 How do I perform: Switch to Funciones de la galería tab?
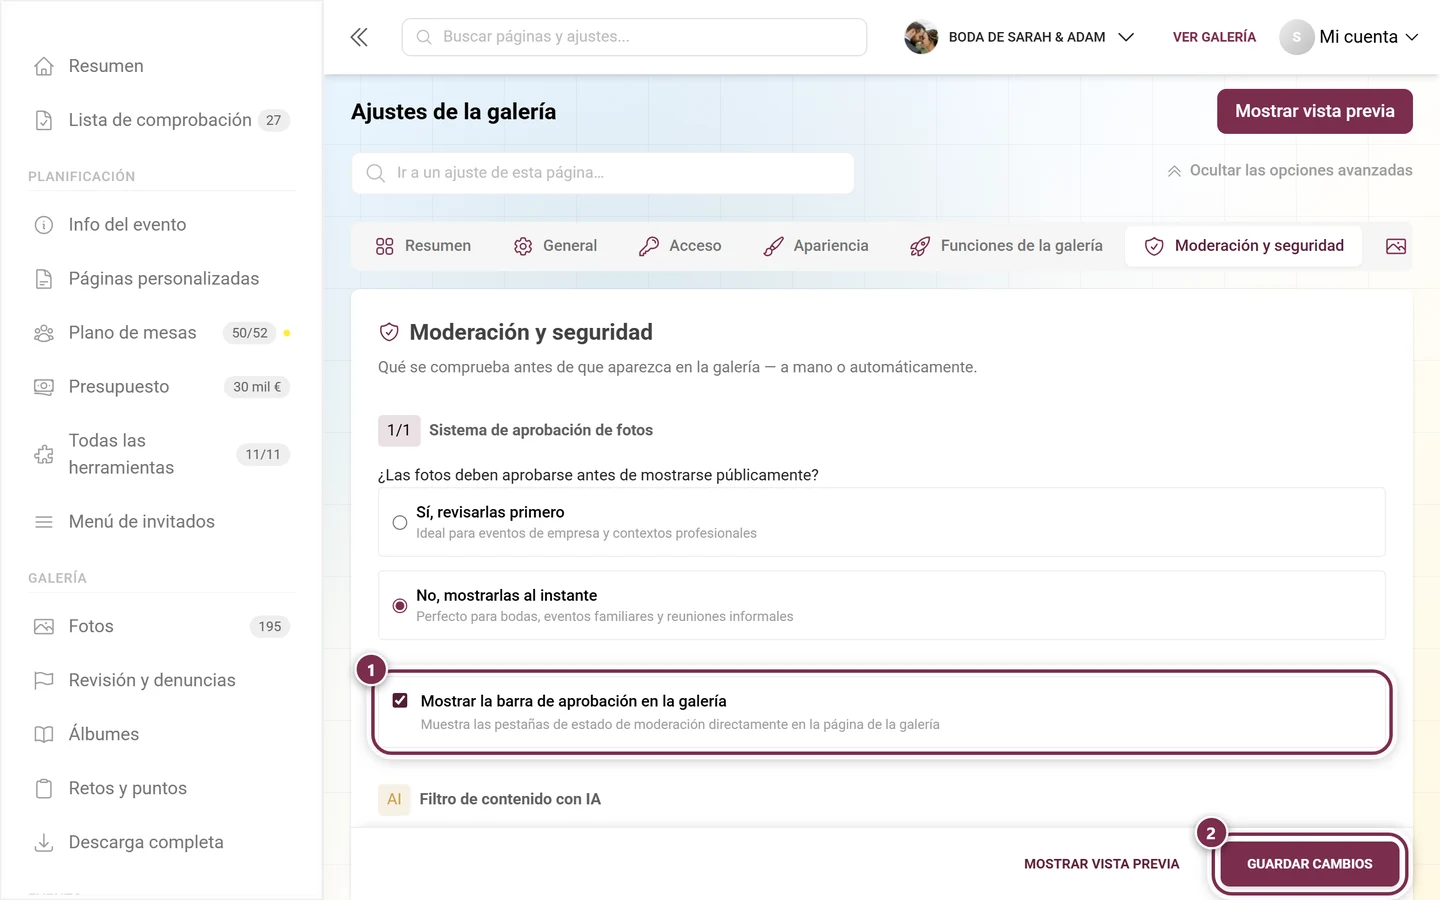[1006, 246]
